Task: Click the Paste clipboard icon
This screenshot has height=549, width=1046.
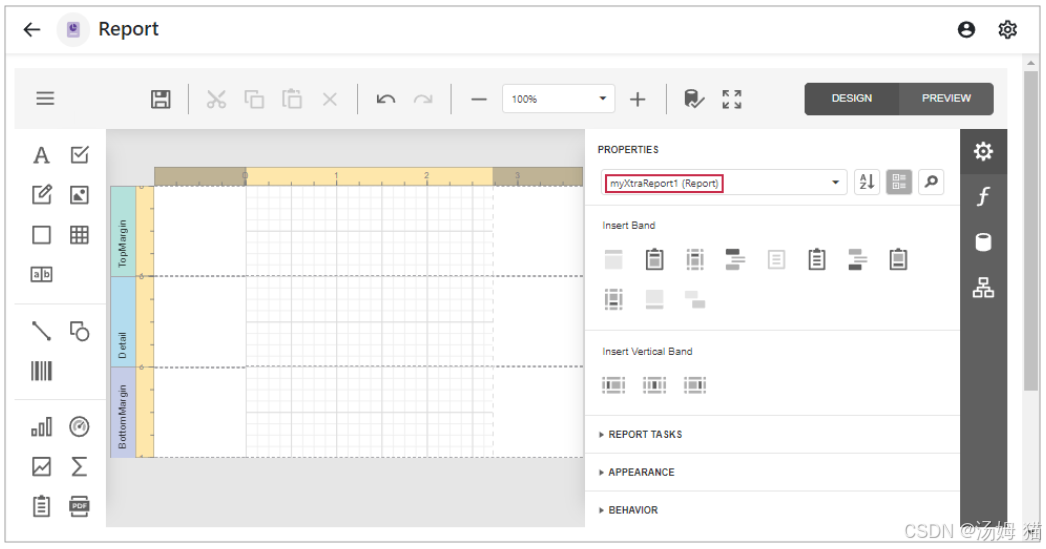Action: [x=292, y=99]
